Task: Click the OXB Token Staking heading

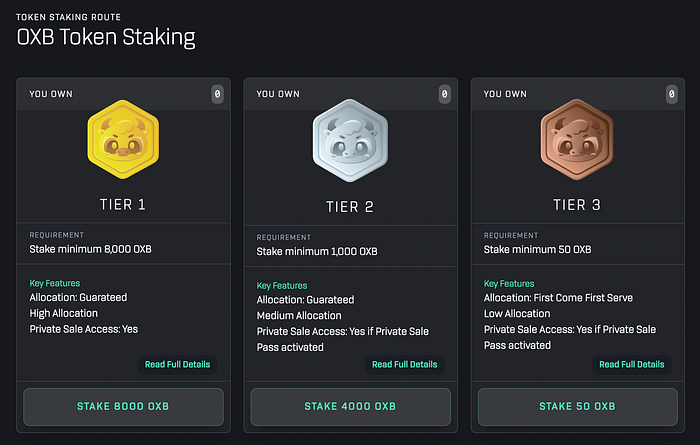Action: pos(105,38)
